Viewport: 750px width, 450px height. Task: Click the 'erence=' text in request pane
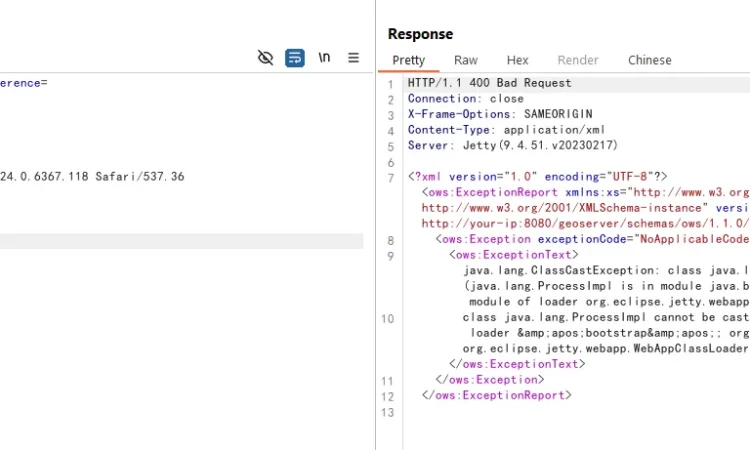(x=24, y=83)
